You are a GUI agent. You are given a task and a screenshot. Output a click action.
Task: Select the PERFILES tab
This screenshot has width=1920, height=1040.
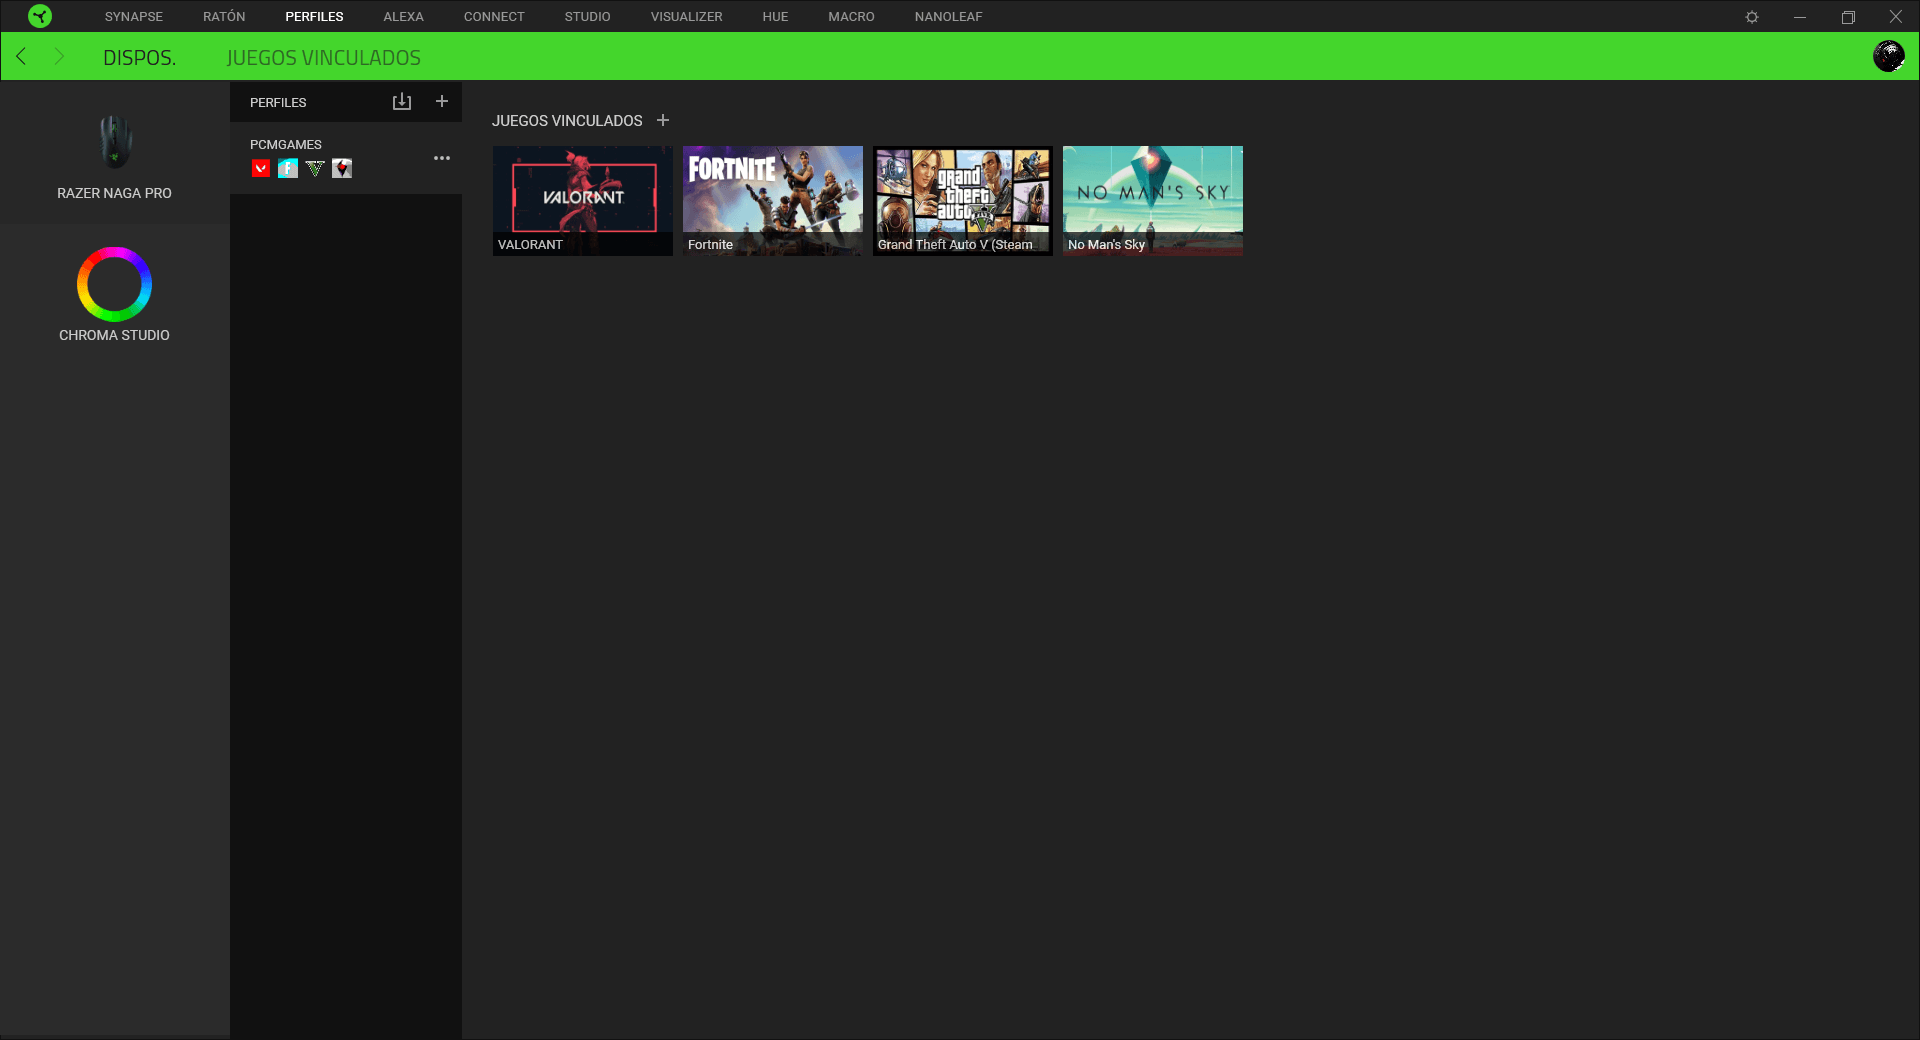pos(314,17)
